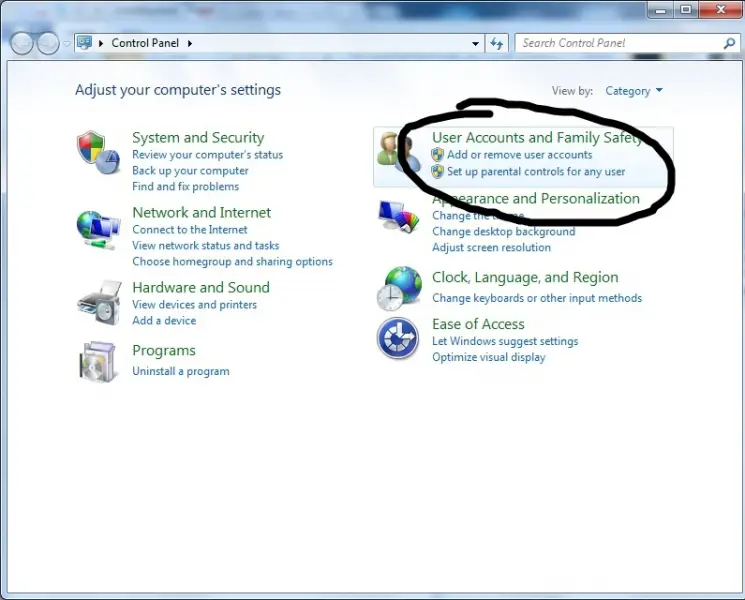Screen dimensions: 745x600
Task: Click Add a device link
Action: pos(164,320)
